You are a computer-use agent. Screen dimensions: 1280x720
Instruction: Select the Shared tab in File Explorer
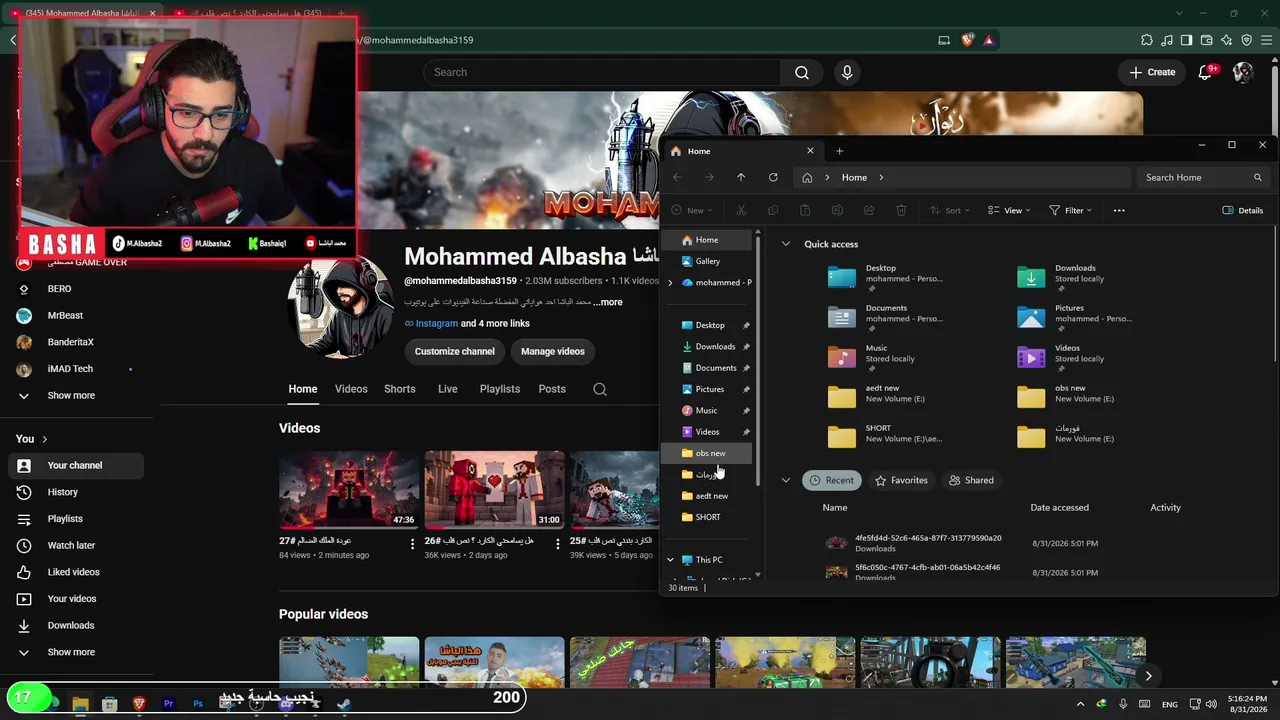971,480
